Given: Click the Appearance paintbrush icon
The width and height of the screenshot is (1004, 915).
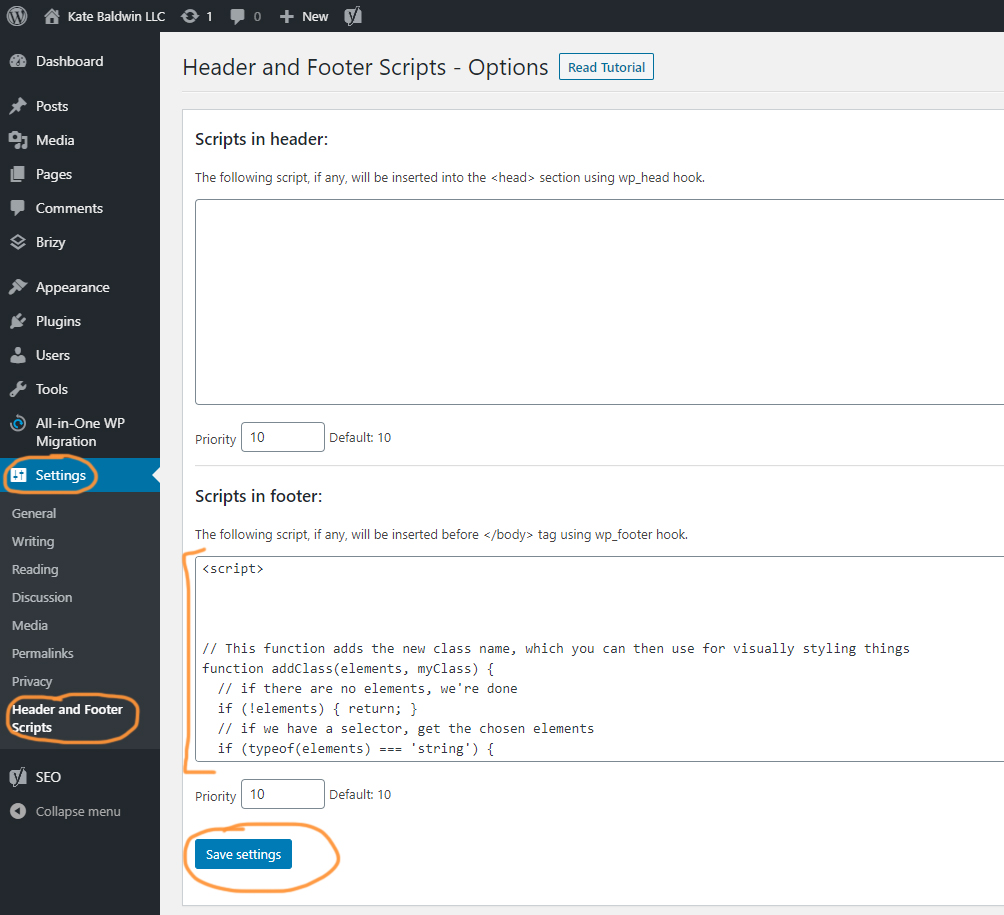Looking at the screenshot, I should [18, 287].
